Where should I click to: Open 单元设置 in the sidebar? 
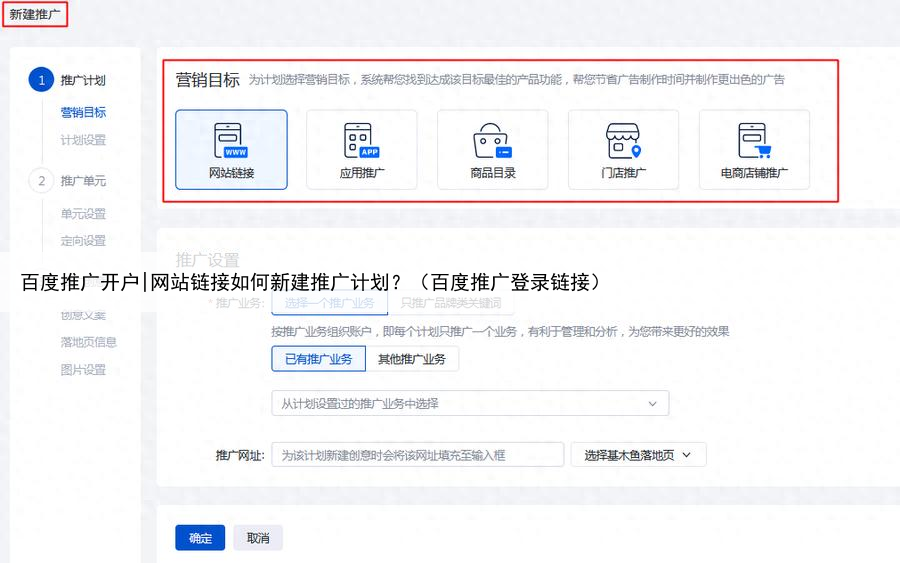pyautogui.click(x=83, y=214)
